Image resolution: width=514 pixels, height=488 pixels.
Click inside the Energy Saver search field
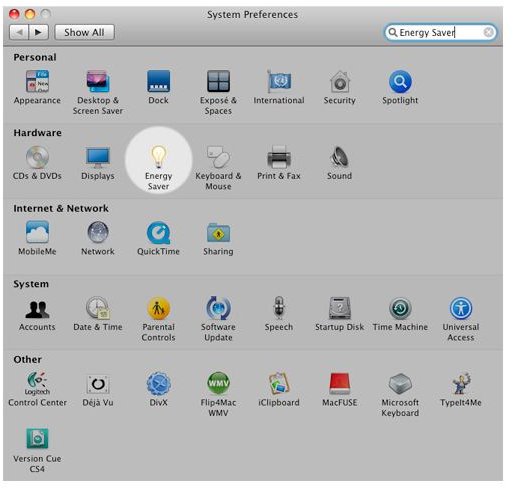tap(440, 32)
